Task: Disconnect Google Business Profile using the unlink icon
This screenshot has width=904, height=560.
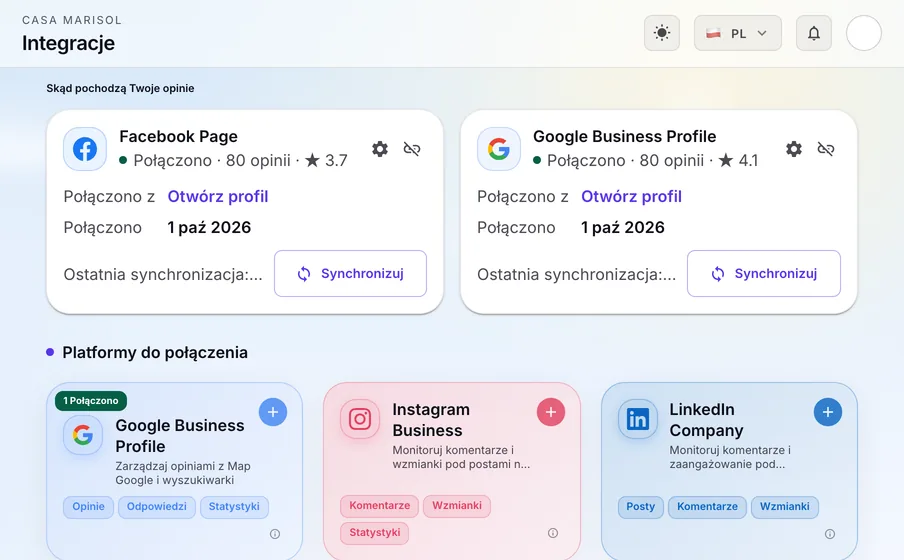Action: [826, 149]
